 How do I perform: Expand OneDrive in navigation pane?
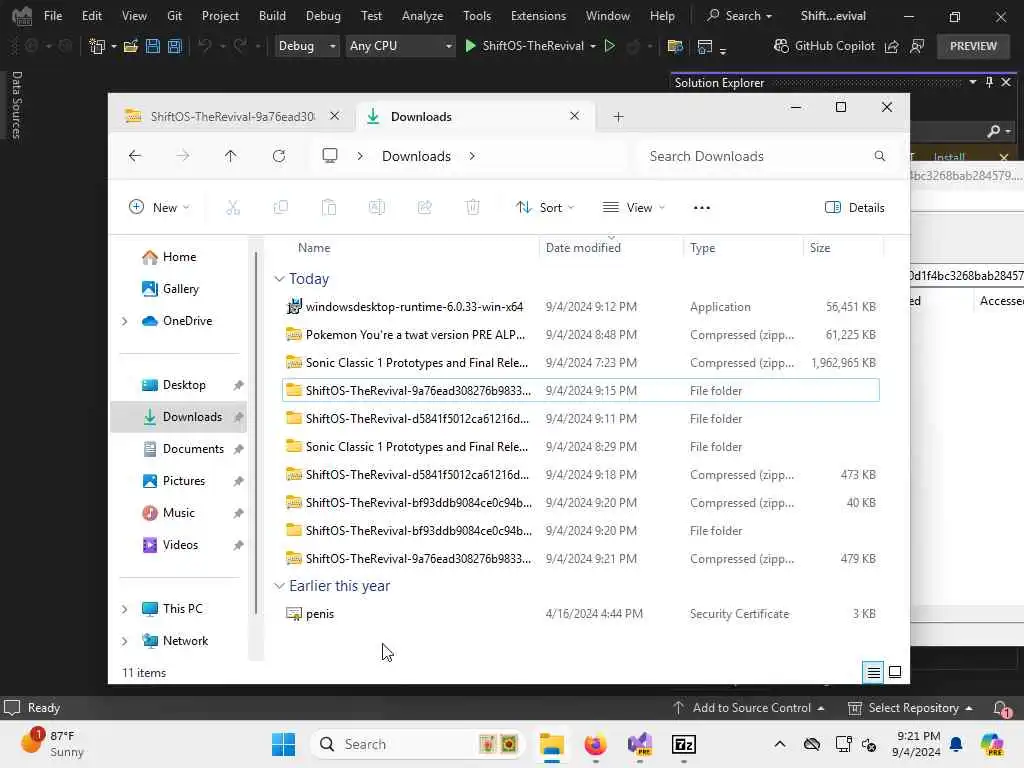tap(125, 321)
